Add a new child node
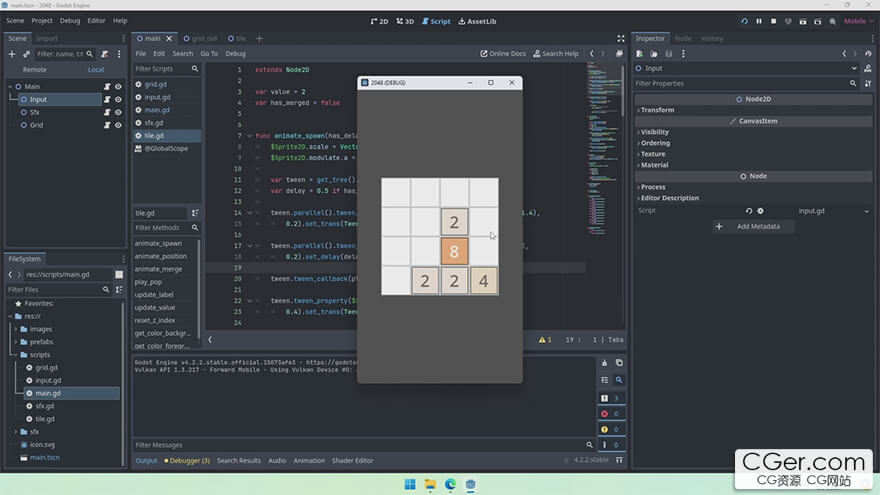This screenshot has width=880, height=495. (12, 54)
